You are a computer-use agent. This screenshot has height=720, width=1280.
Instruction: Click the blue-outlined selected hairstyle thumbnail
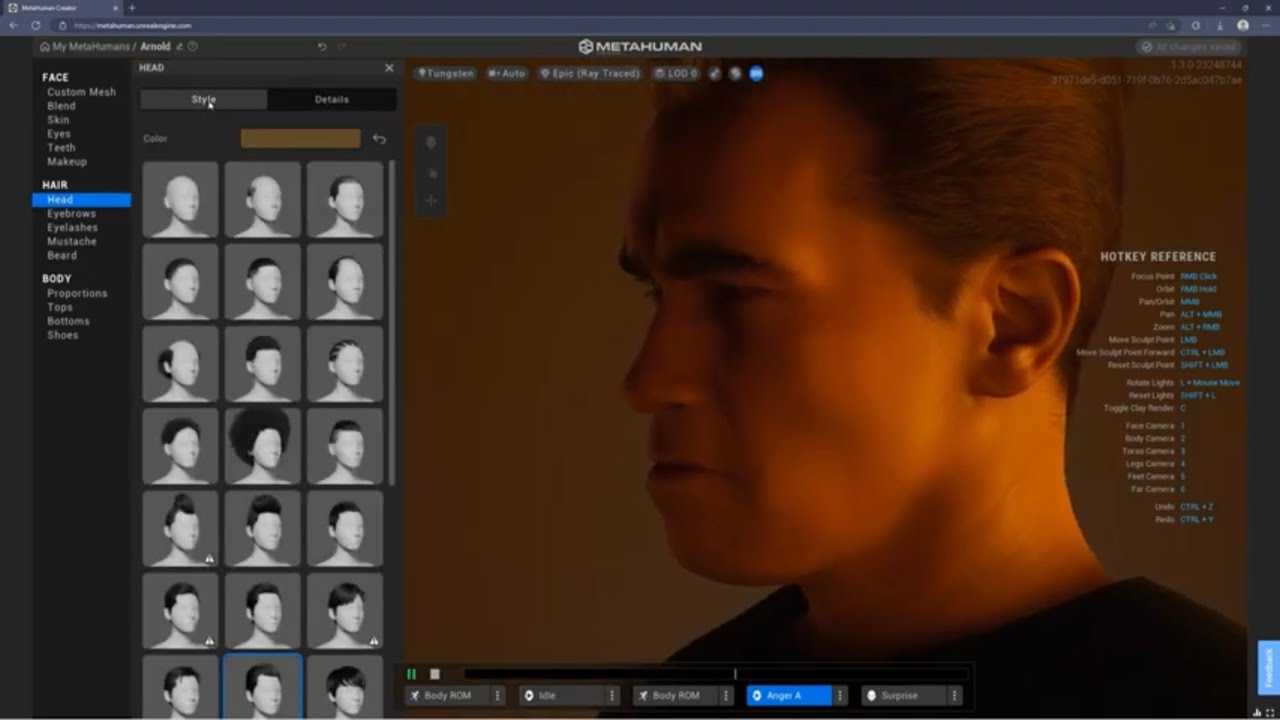(x=262, y=686)
